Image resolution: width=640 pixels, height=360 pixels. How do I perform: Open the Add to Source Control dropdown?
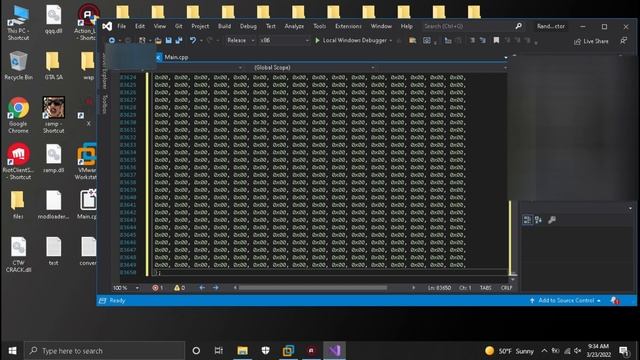[566, 301]
